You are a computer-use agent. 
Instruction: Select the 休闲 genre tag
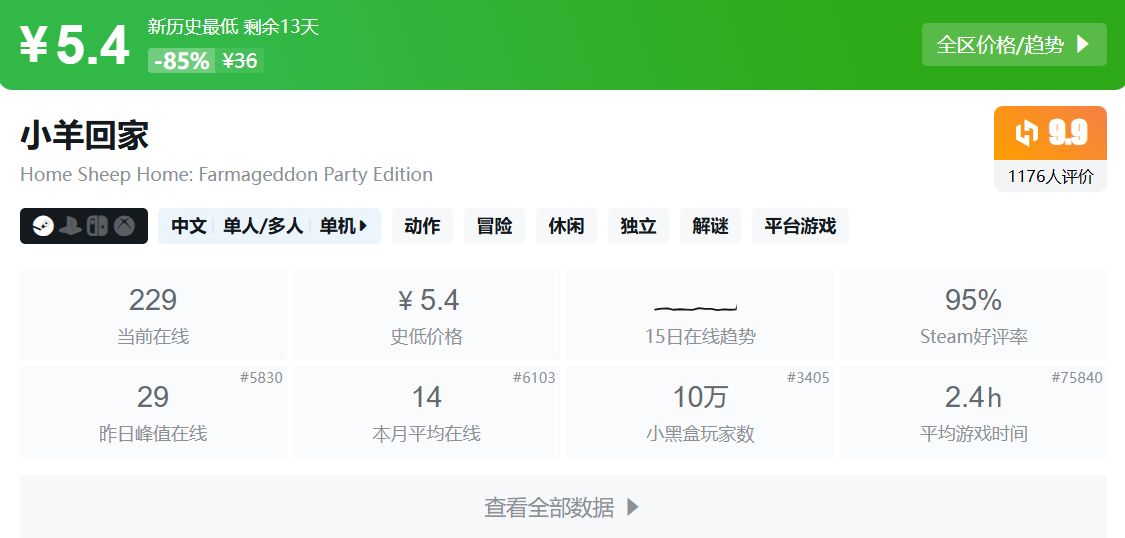[566, 226]
